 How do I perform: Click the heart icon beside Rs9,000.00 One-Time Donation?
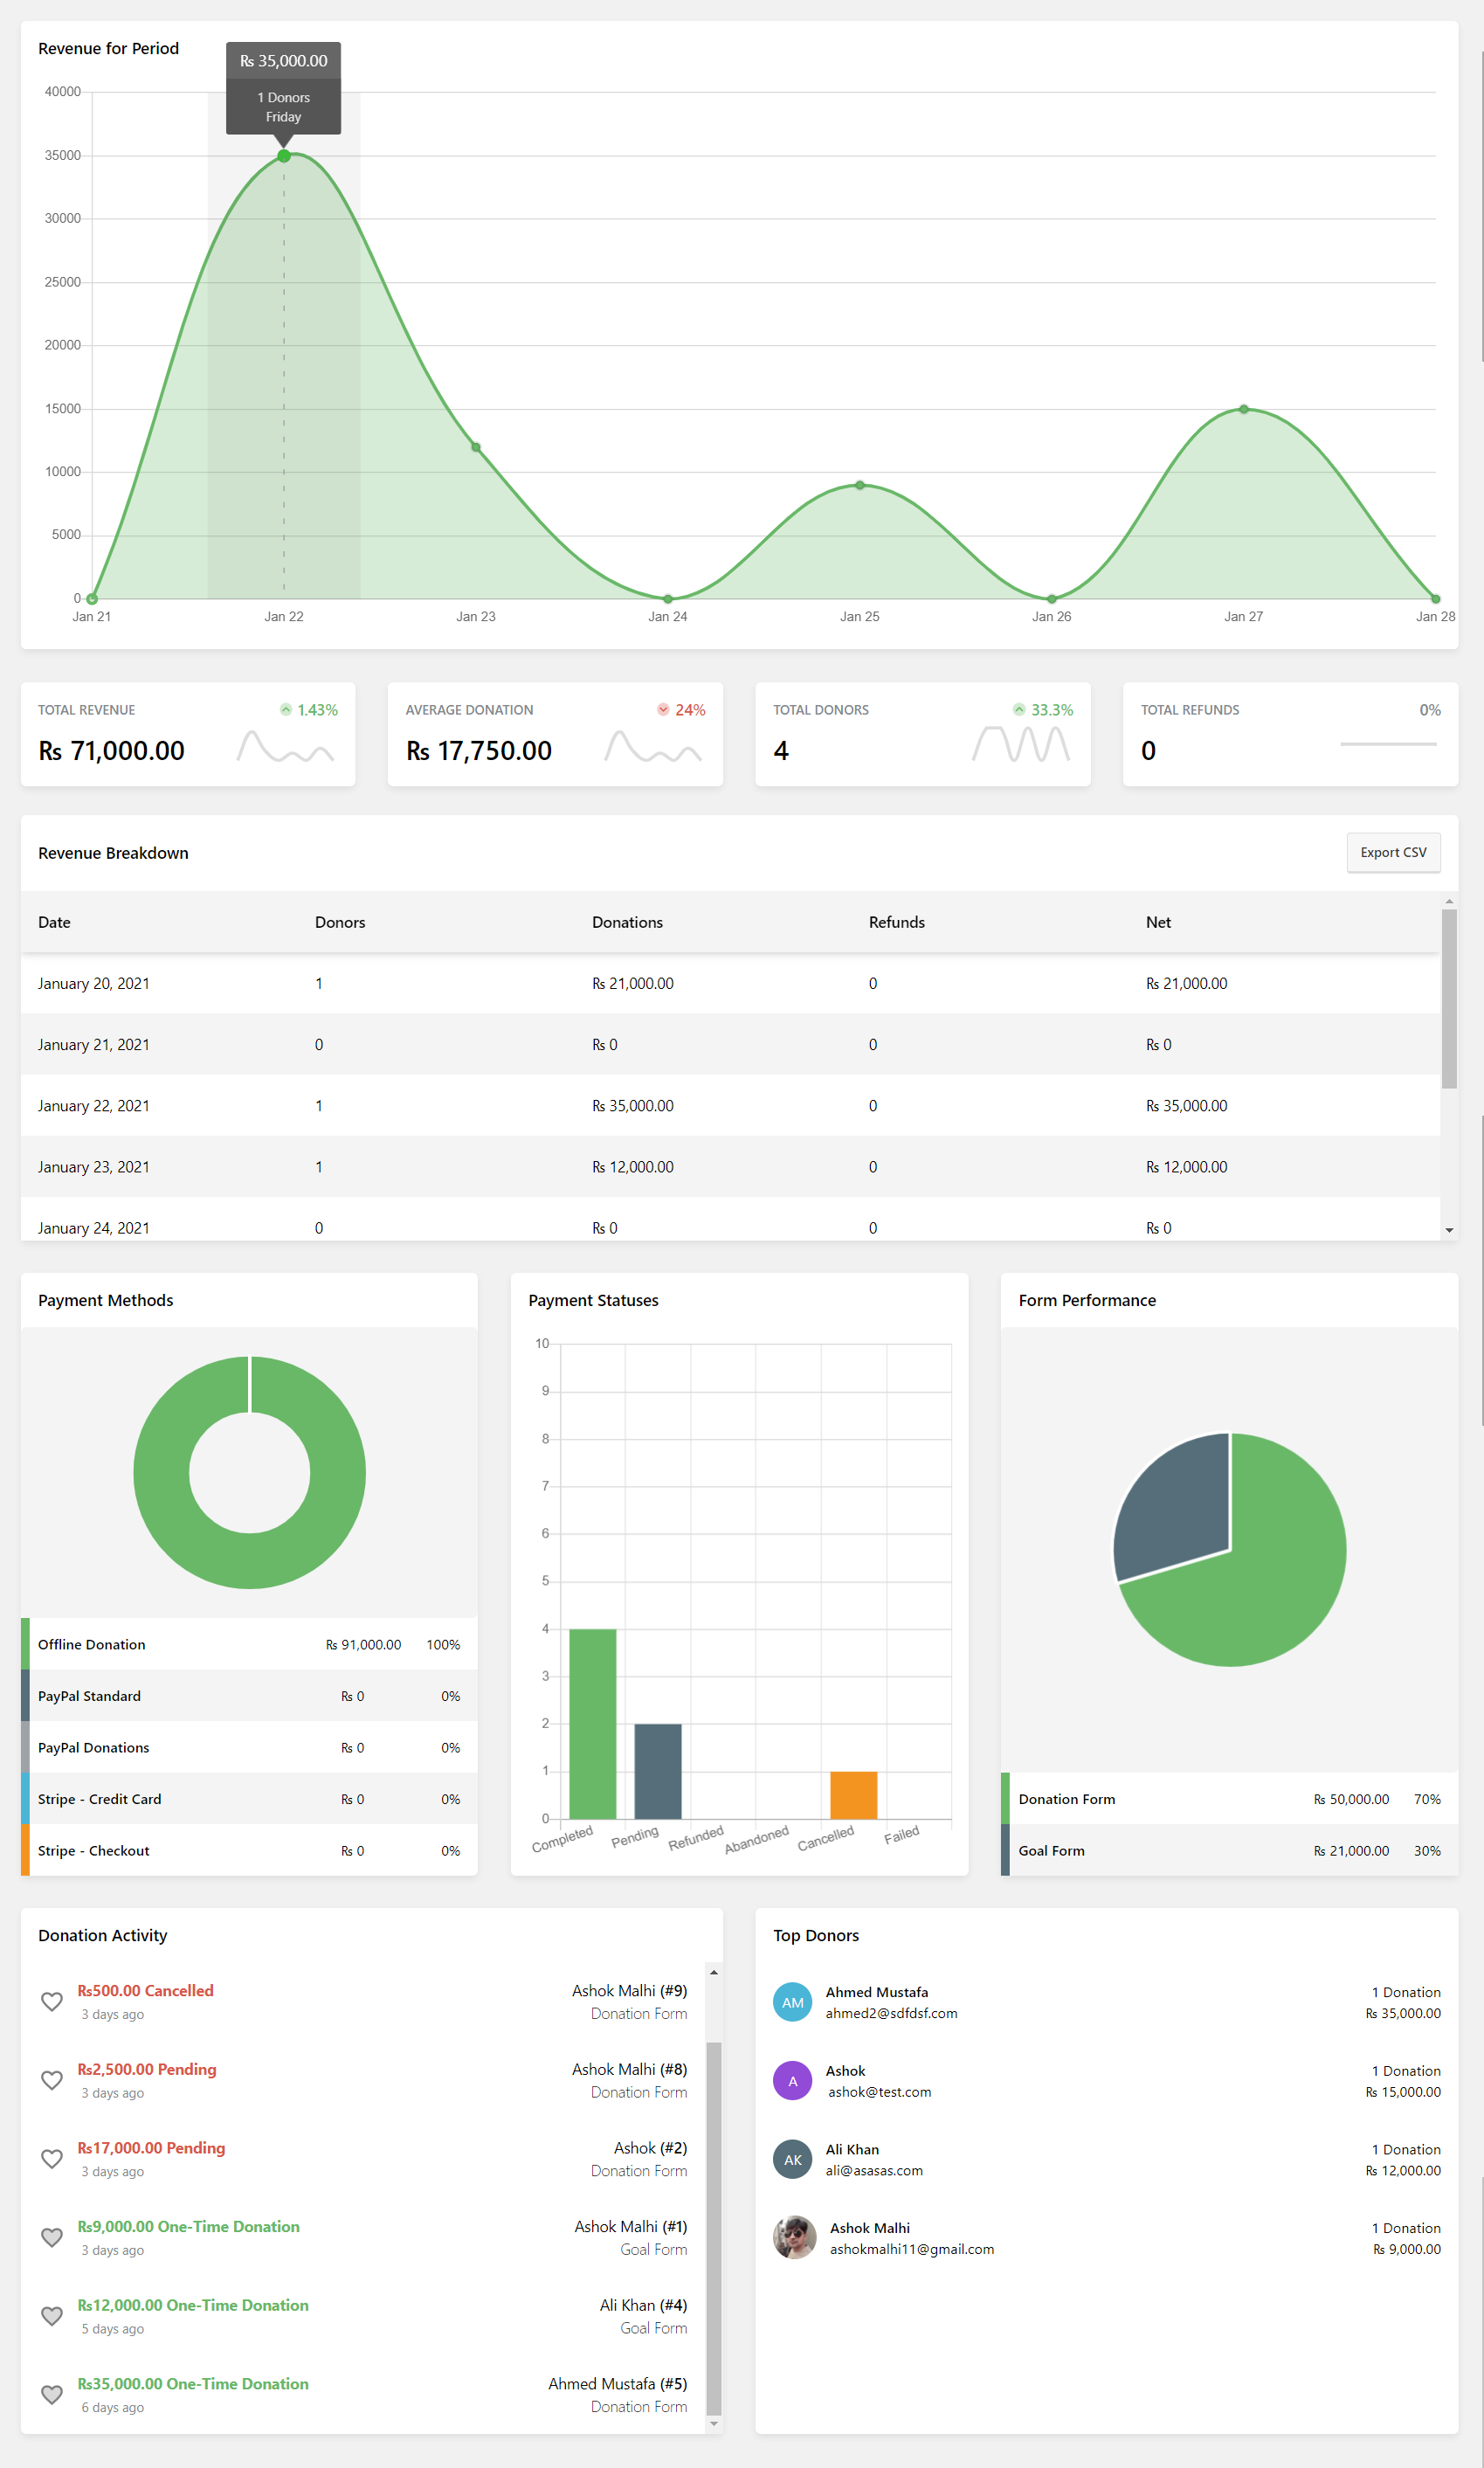tap(52, 2237)
